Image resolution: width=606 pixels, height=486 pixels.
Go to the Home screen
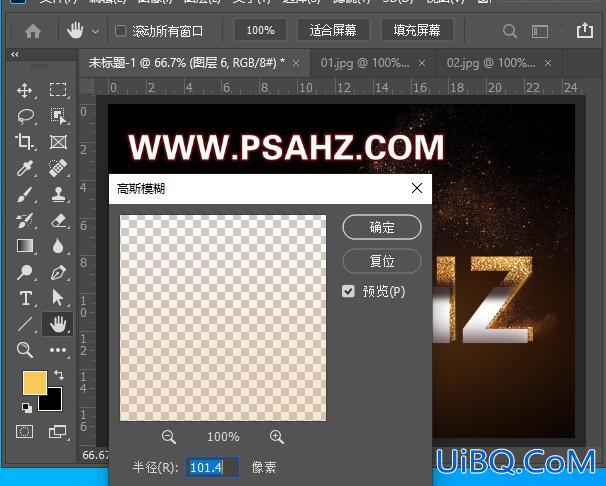click(33, 31)
